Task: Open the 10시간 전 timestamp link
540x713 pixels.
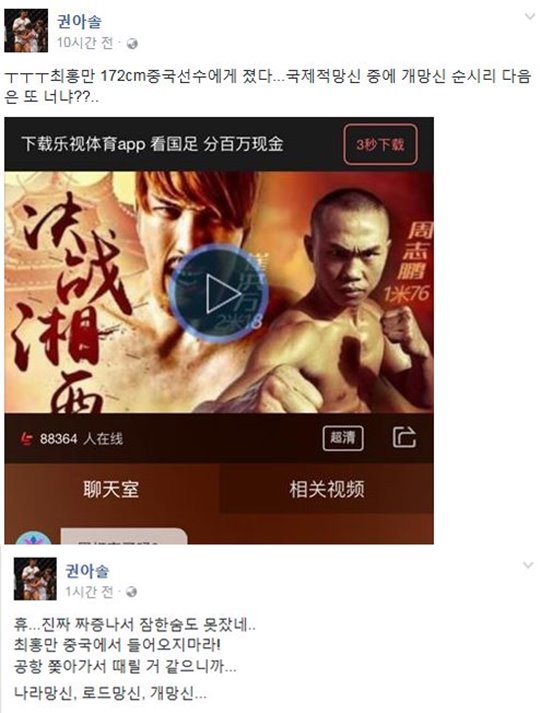Action: point(85,43)
